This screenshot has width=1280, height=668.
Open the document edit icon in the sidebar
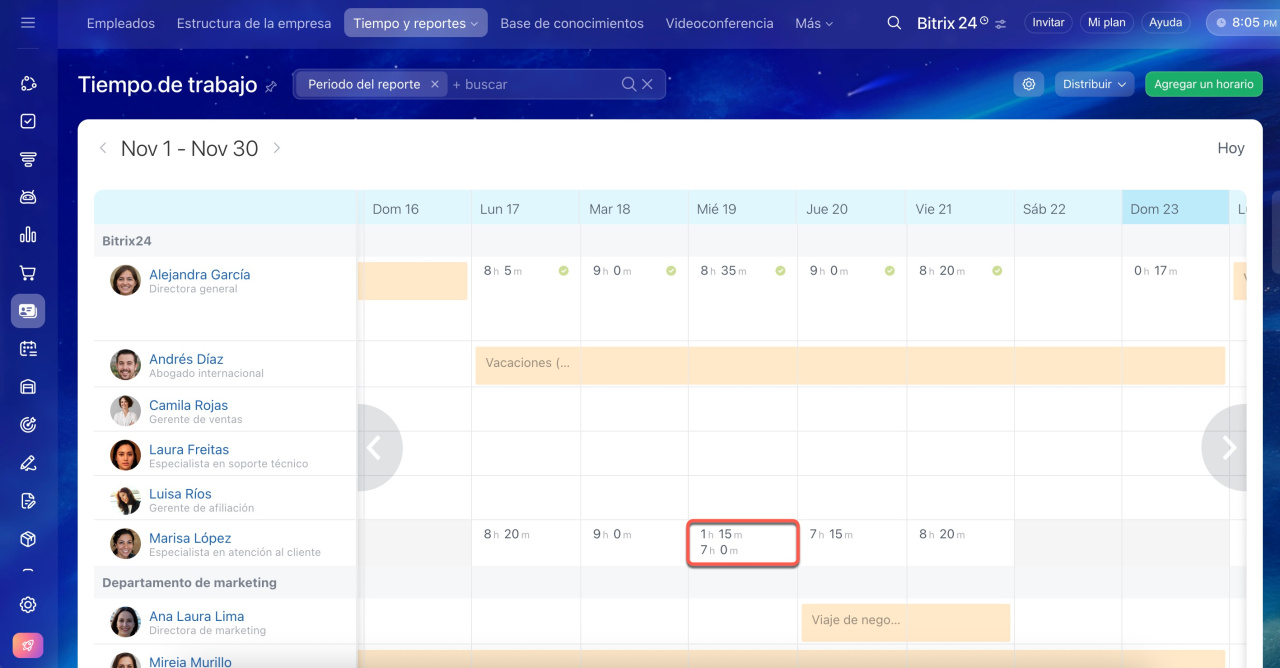click(28, 501)
